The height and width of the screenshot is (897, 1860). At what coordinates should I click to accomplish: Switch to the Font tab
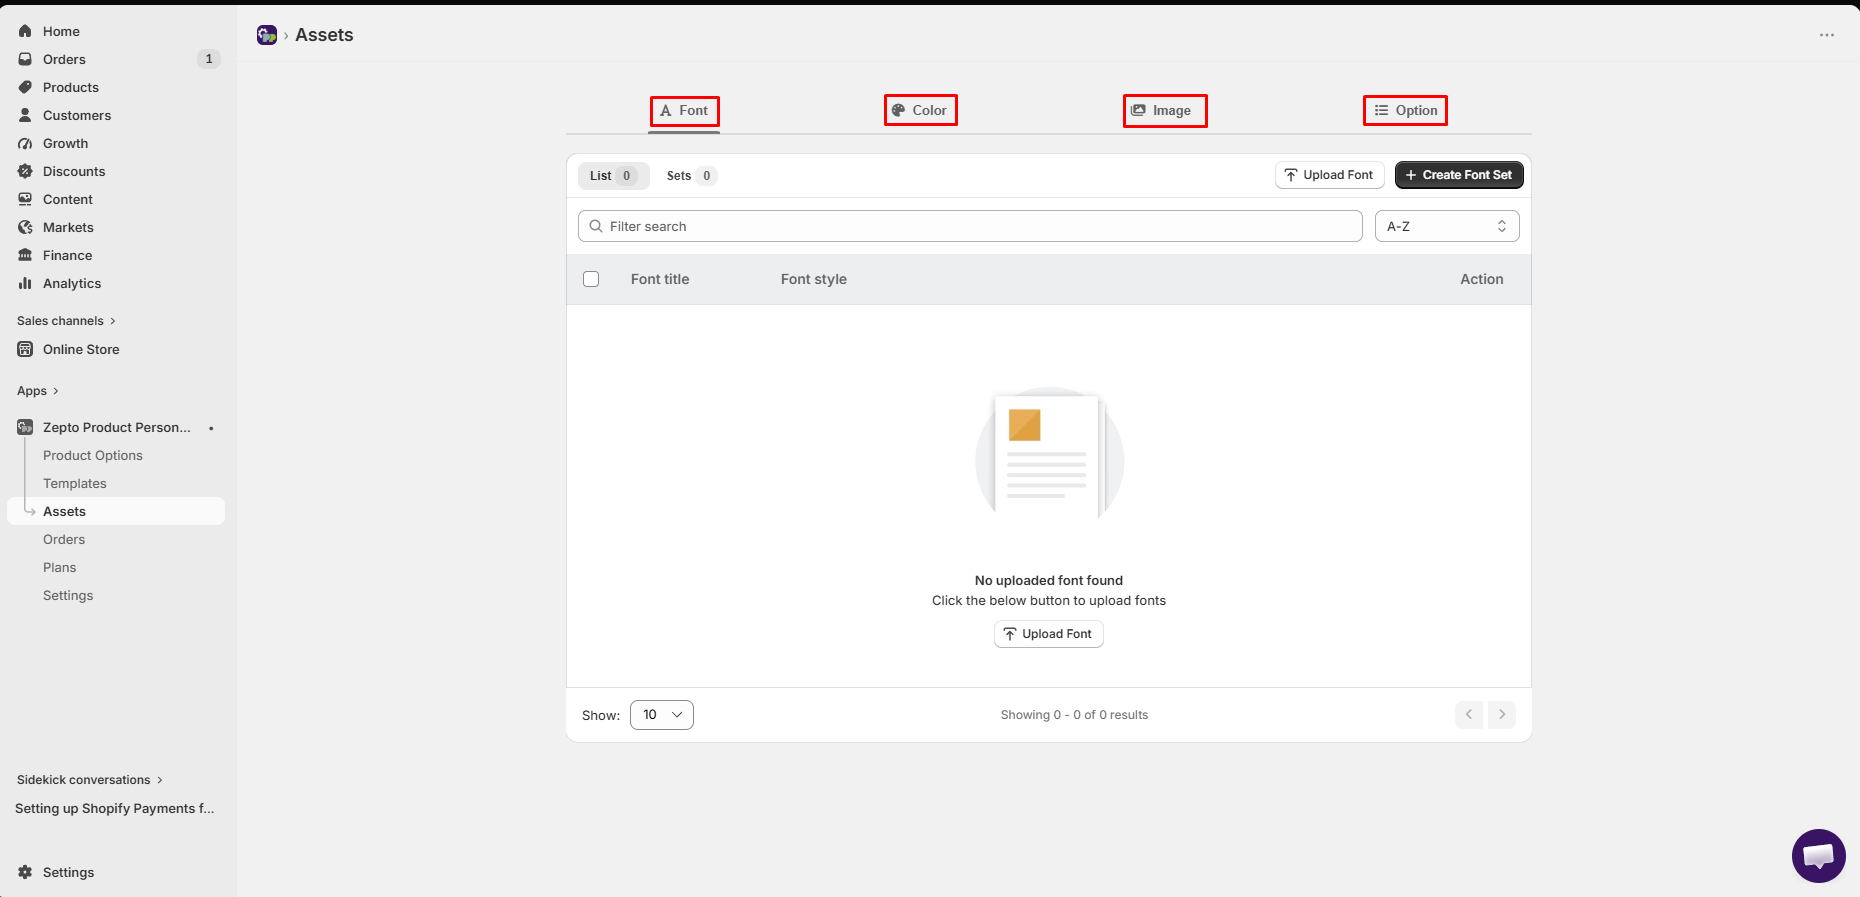(685, 111)
